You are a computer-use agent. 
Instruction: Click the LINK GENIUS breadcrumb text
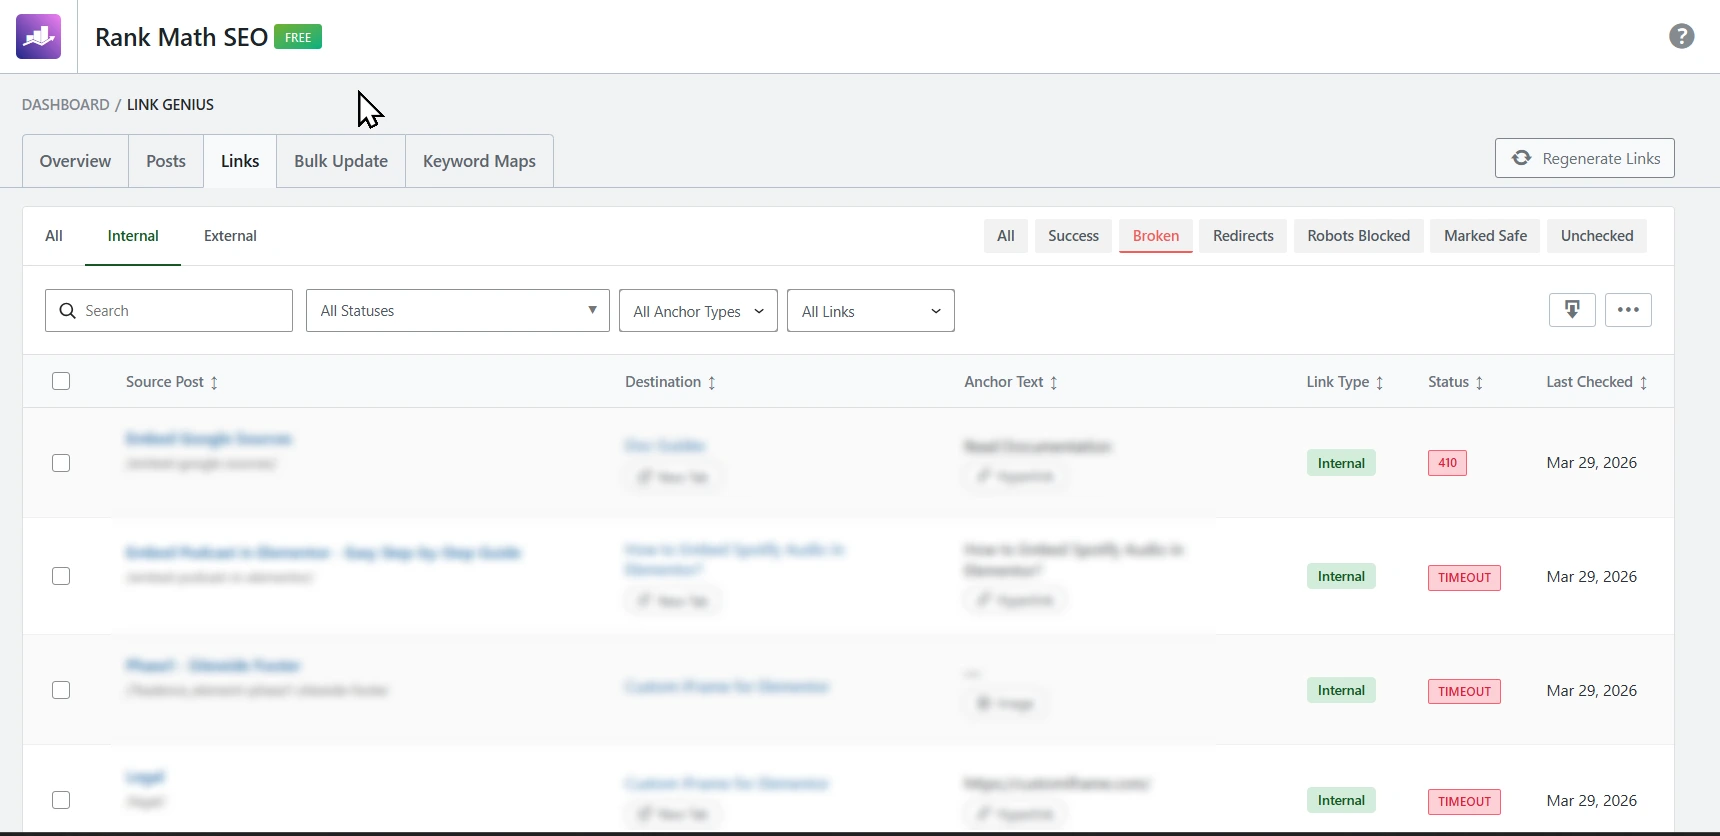point(170,105)
